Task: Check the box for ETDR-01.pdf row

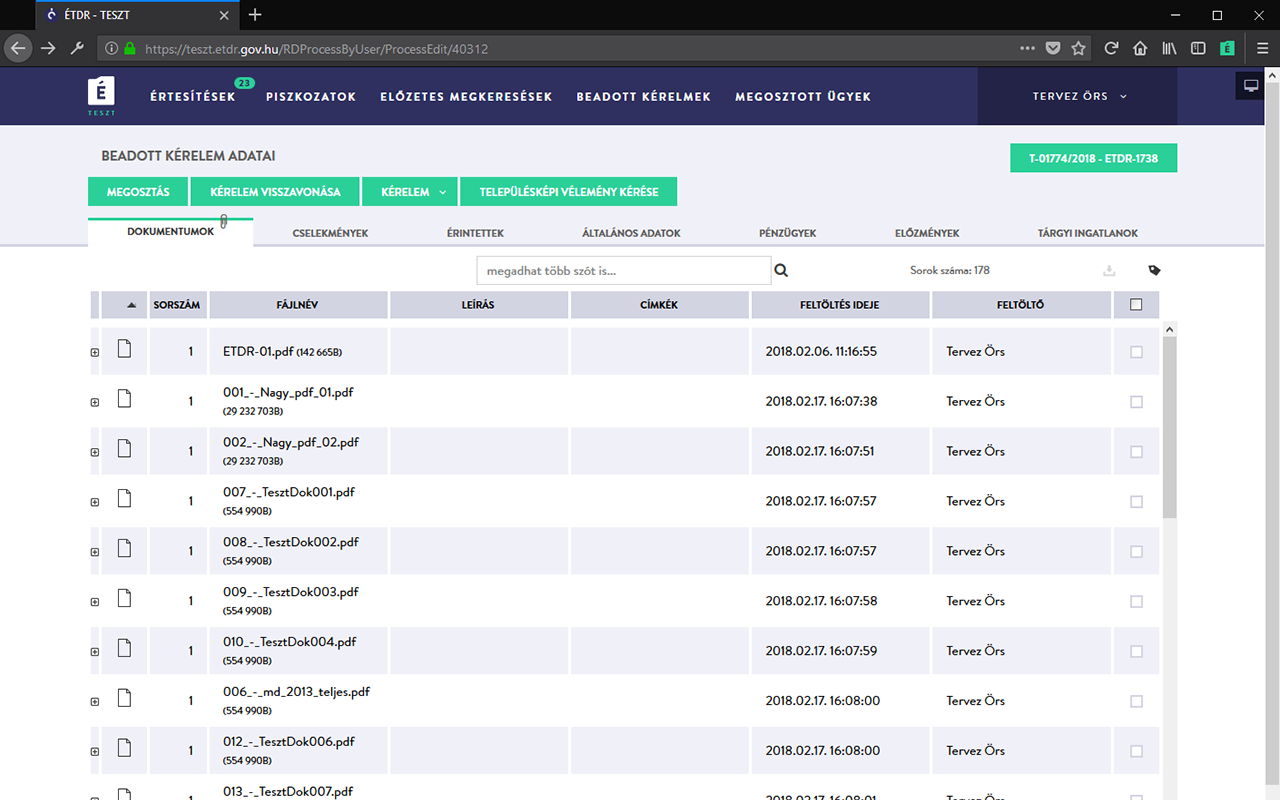Action: pyautogui.click(x=1136, y=352)
